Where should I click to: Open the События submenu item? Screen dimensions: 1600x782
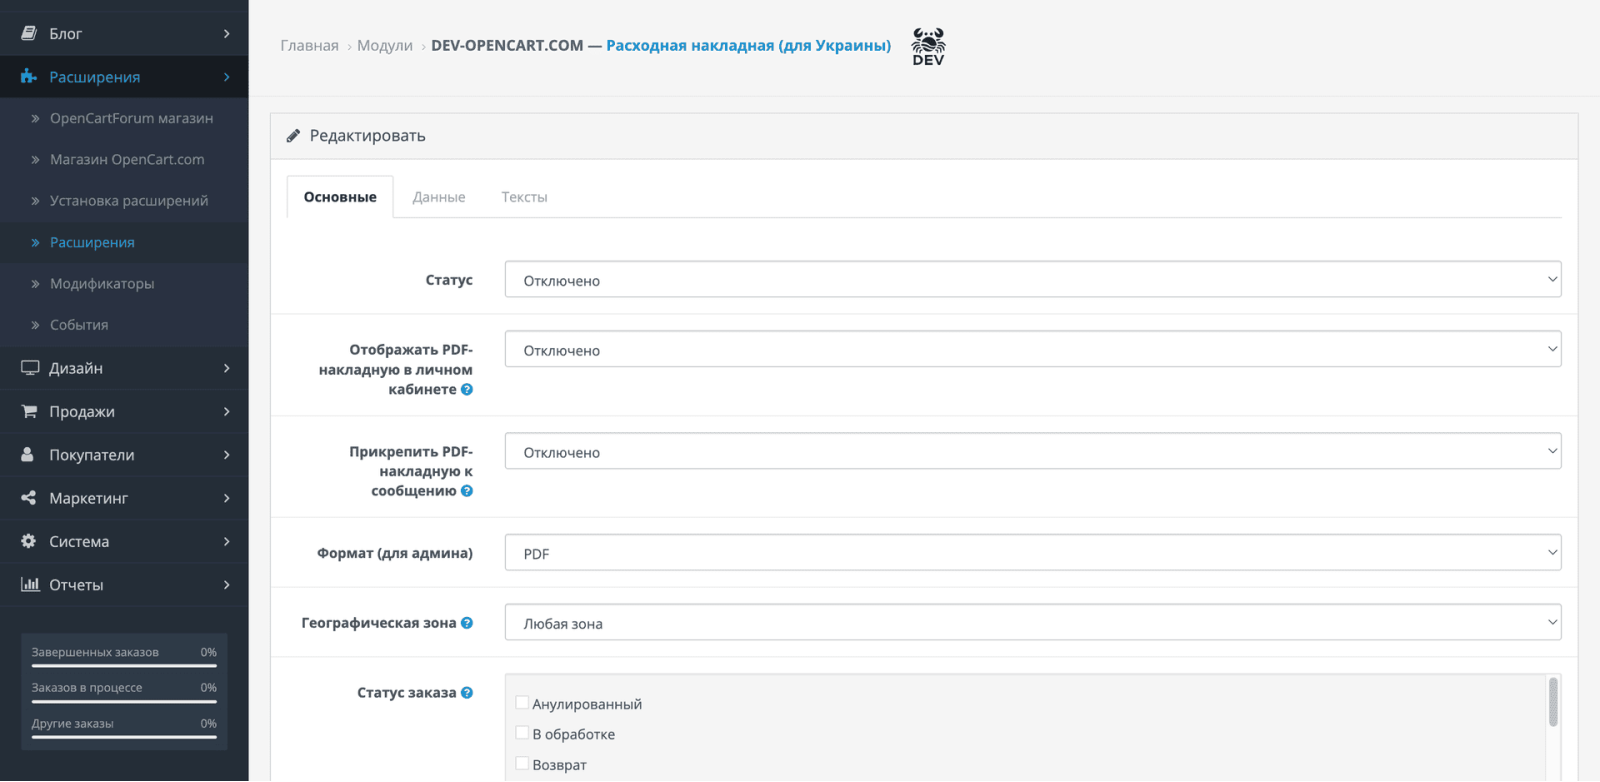click(x=124, y=325)
